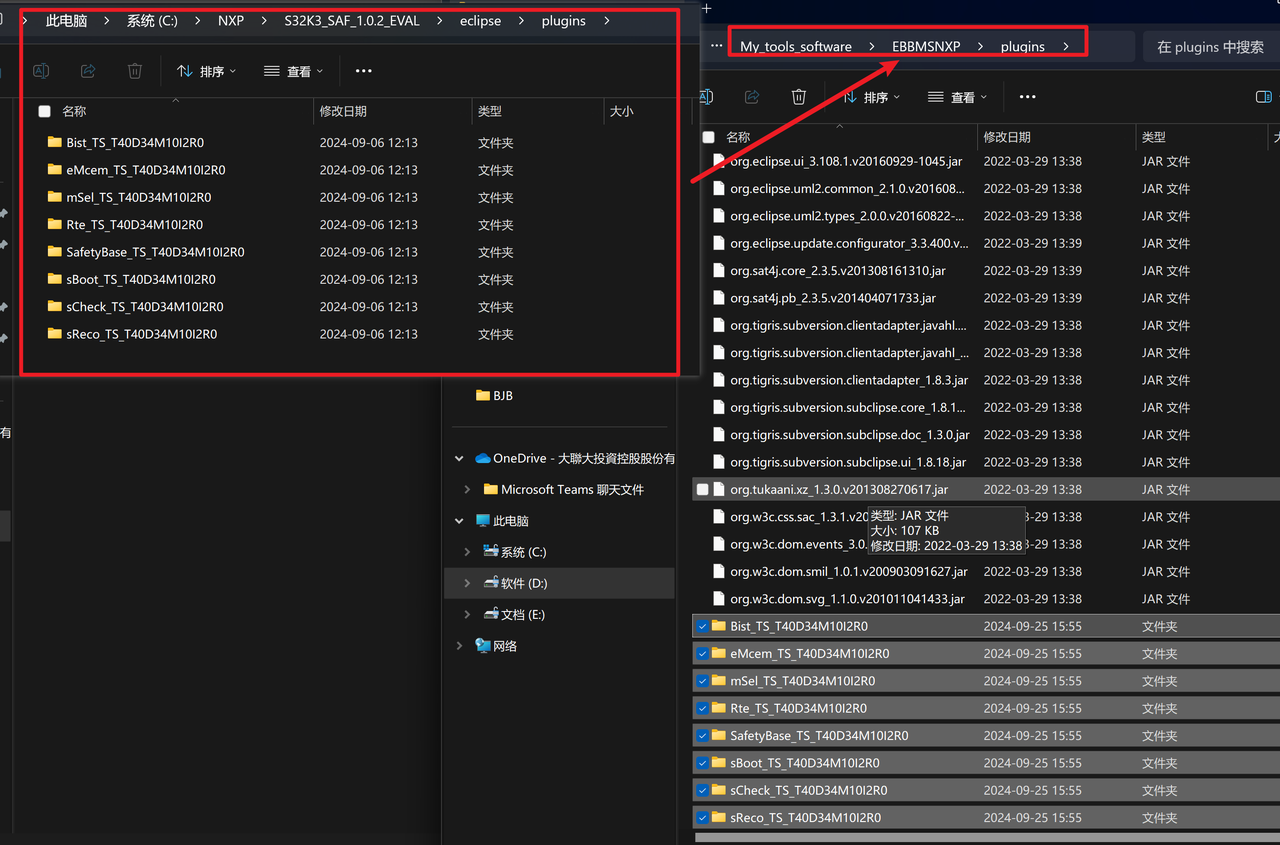This screenshot has width=1280, height=845.
Task: Select org.w3c.dom.smil_1.0.1.v200903091627.jar file
Action: click(849, 572)
